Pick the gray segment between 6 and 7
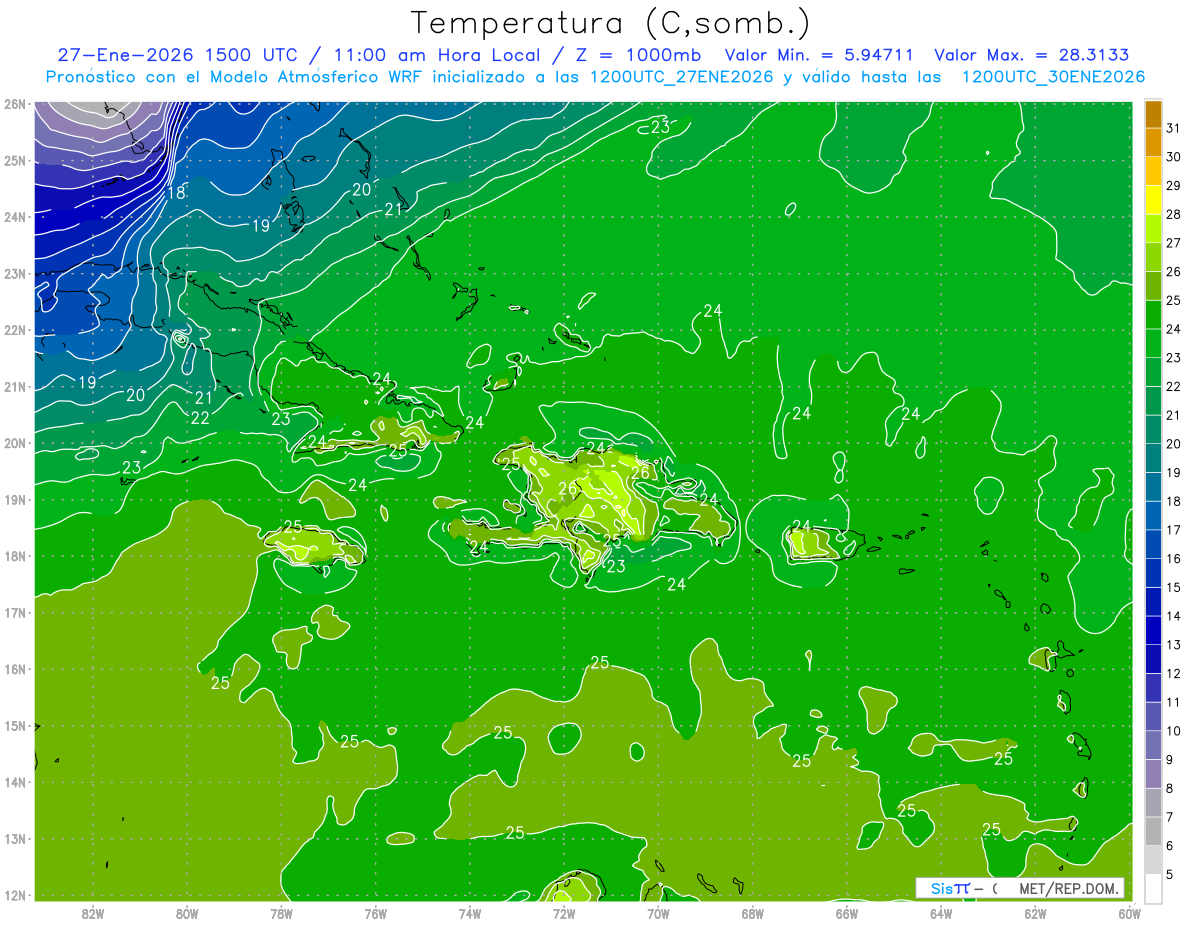The height and width of the screenshot is (927, 1200). coord(1153,831)
